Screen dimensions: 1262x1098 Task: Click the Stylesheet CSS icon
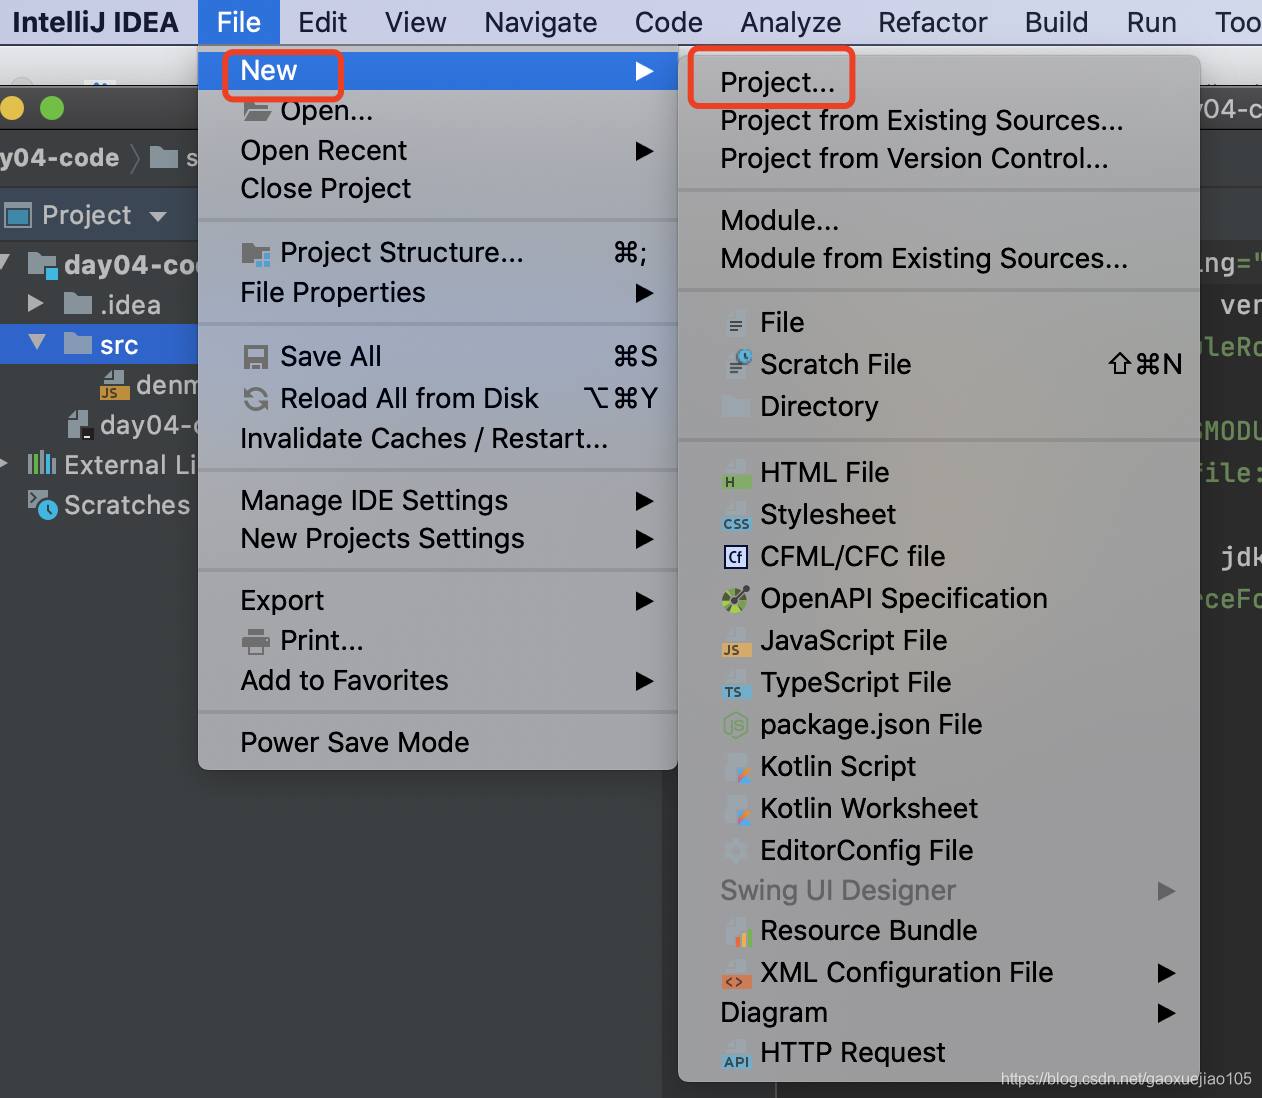click(736, 516)
